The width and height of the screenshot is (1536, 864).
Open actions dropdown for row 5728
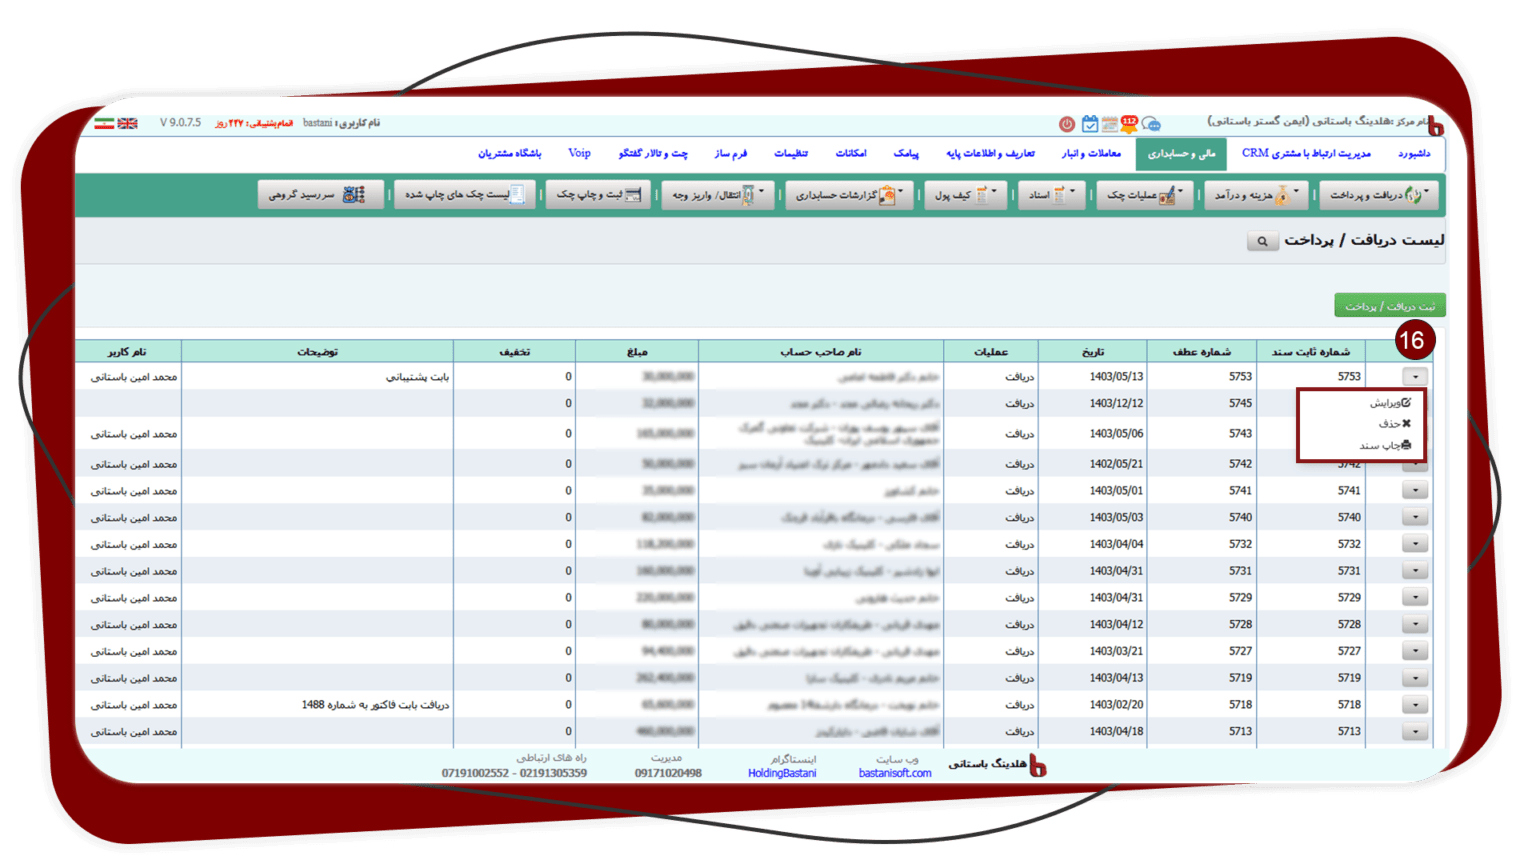click(1415, 625)
